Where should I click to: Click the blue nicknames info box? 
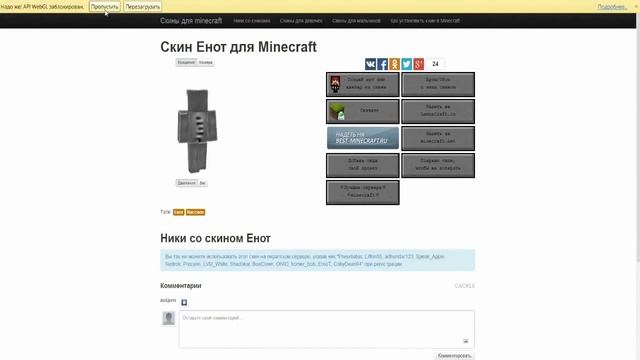[318, 260]
